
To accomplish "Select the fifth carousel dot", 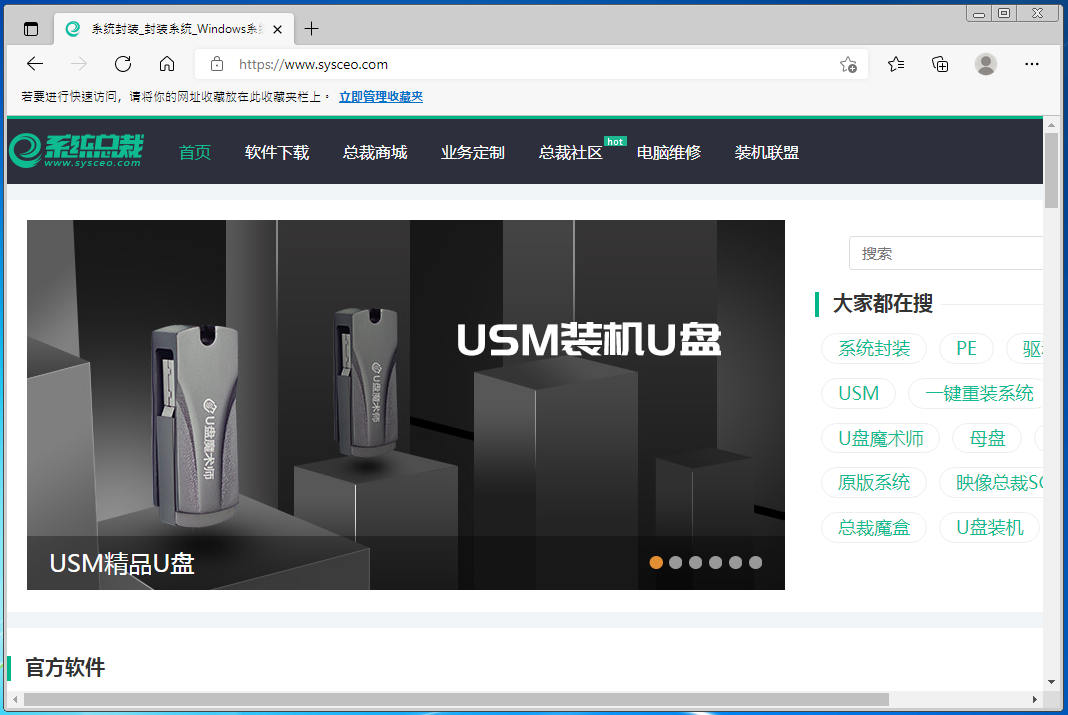I will pos(736,562).
